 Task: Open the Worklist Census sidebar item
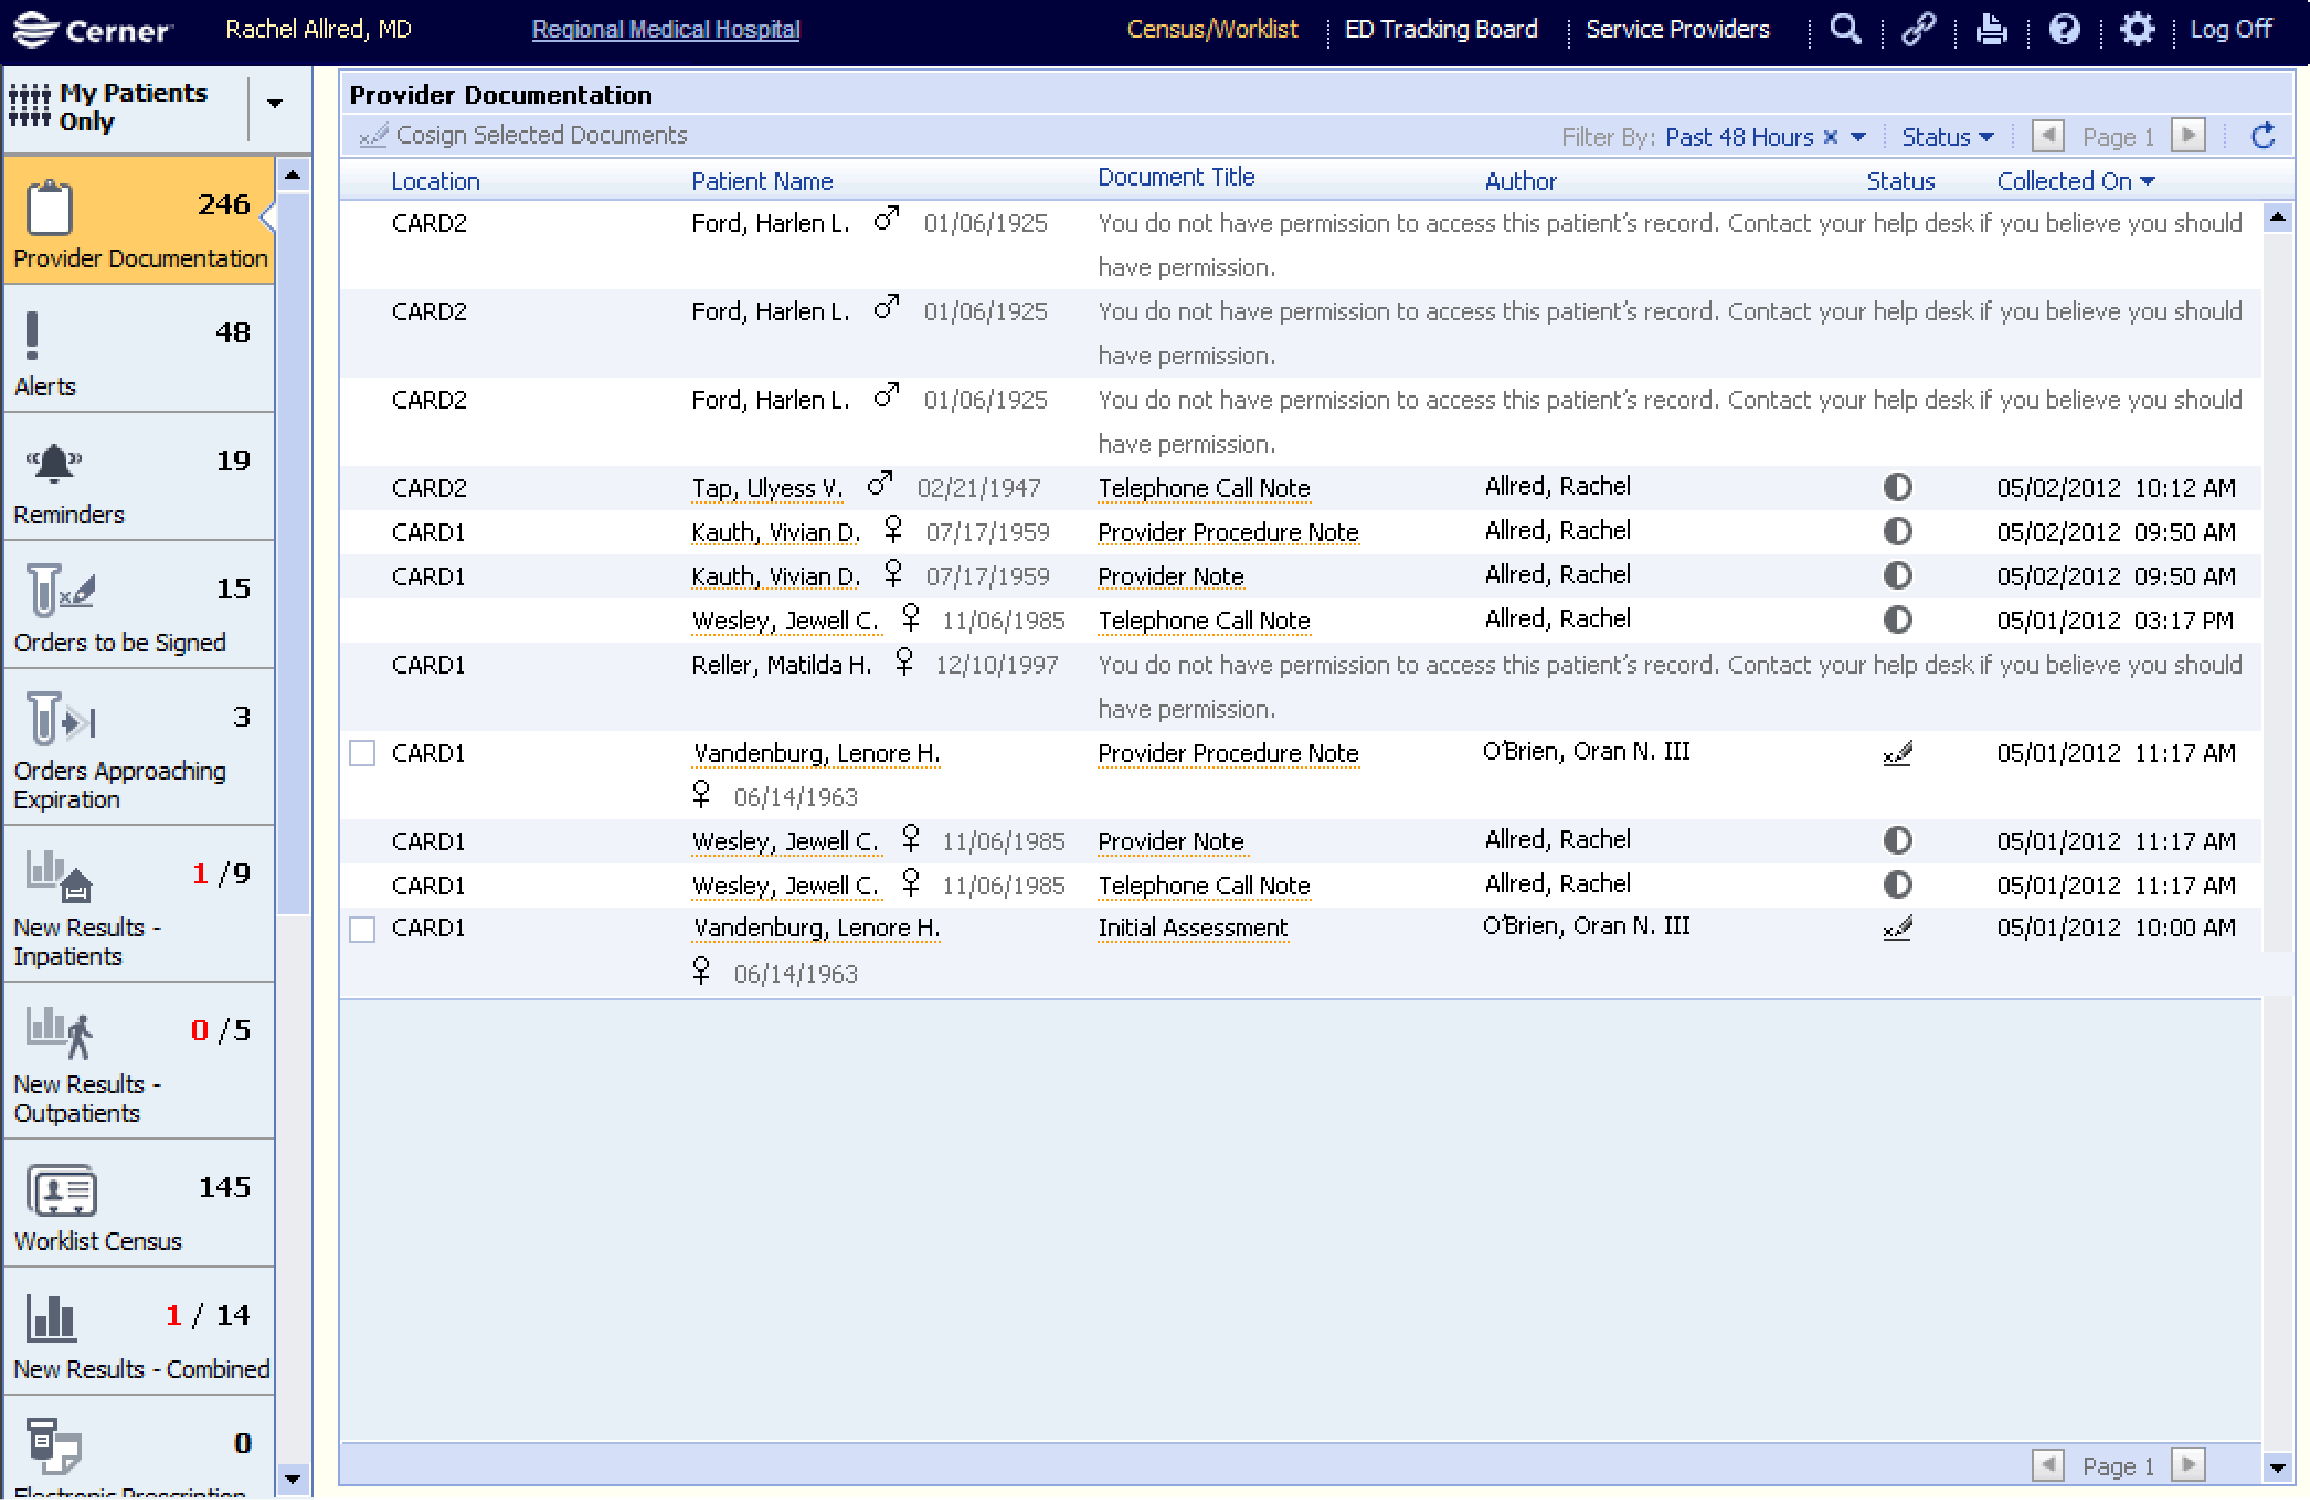(139, 1205)
